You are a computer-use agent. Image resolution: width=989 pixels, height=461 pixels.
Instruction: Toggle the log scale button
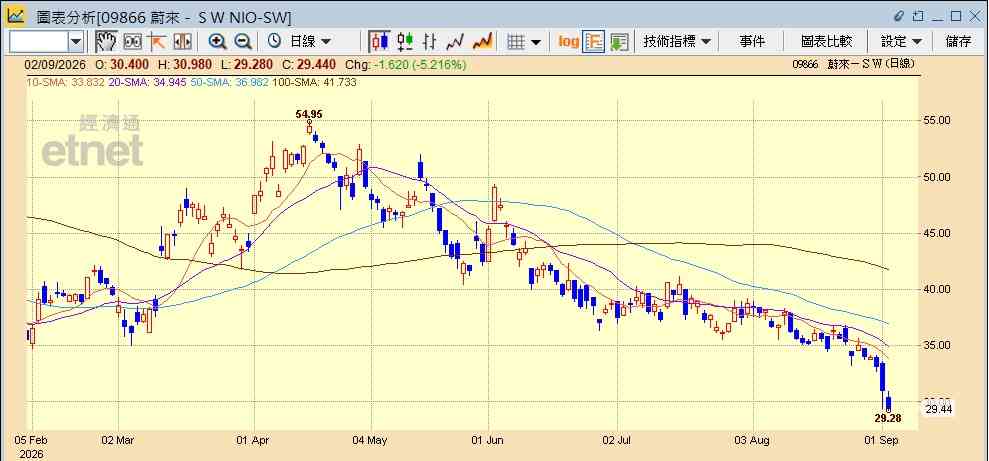[568, 42]
